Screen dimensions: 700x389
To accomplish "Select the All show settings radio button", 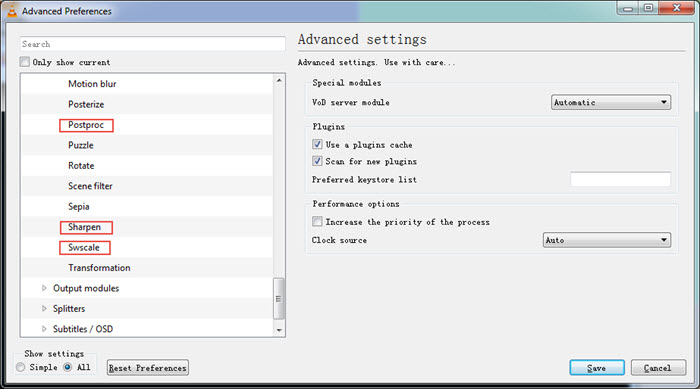I will point(67,367).
